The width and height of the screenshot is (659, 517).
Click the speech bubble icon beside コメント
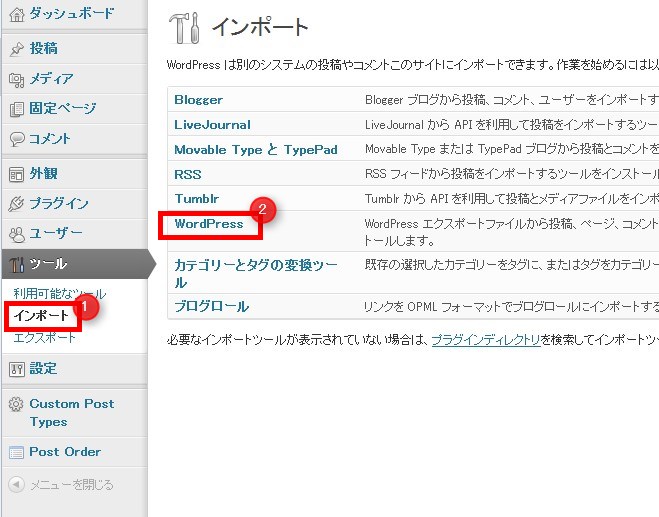coord(17,139)
